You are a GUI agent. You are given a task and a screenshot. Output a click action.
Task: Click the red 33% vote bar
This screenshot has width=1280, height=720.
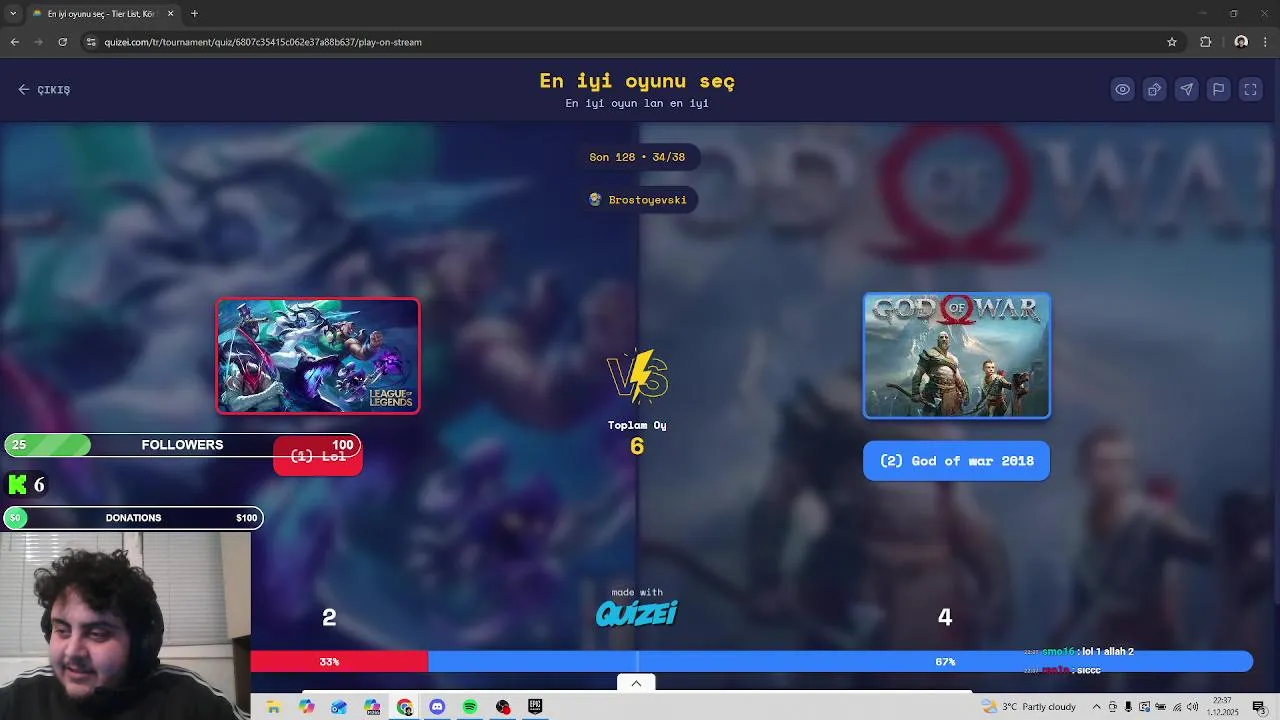pos(339,661)
